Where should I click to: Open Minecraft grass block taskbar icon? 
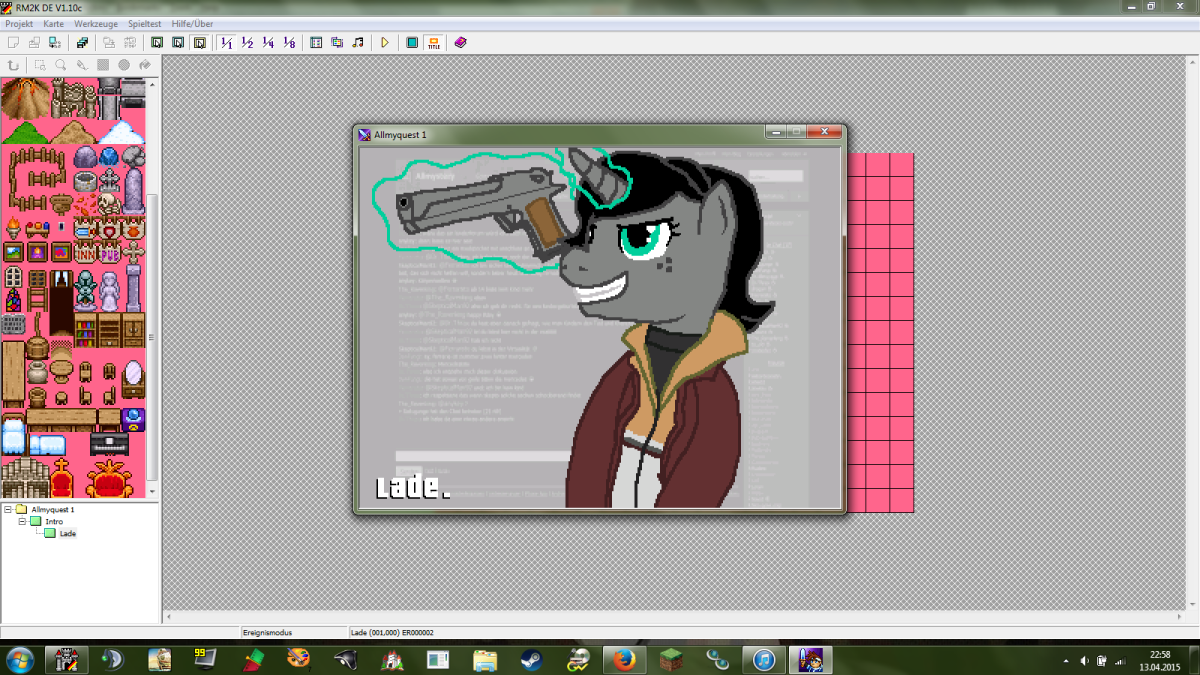(x=671, y=660)
